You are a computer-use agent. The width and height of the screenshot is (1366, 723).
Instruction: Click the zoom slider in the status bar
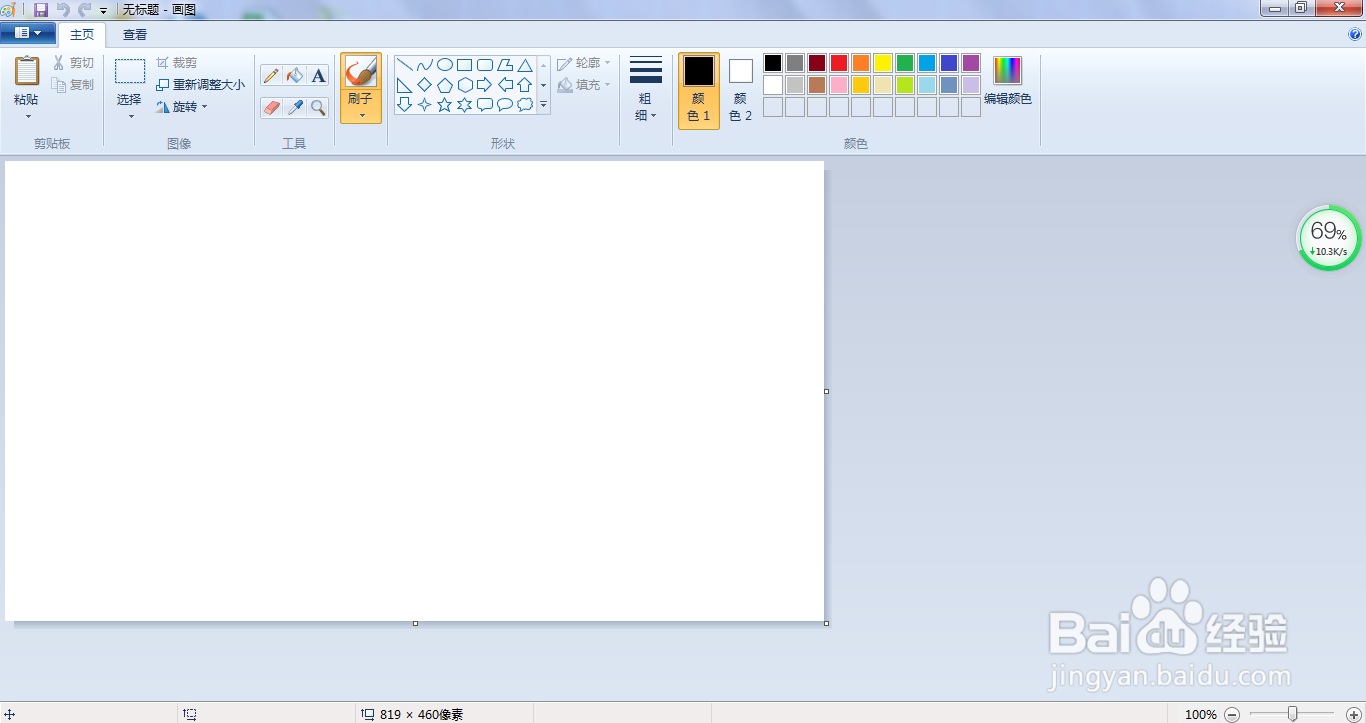1293,714
